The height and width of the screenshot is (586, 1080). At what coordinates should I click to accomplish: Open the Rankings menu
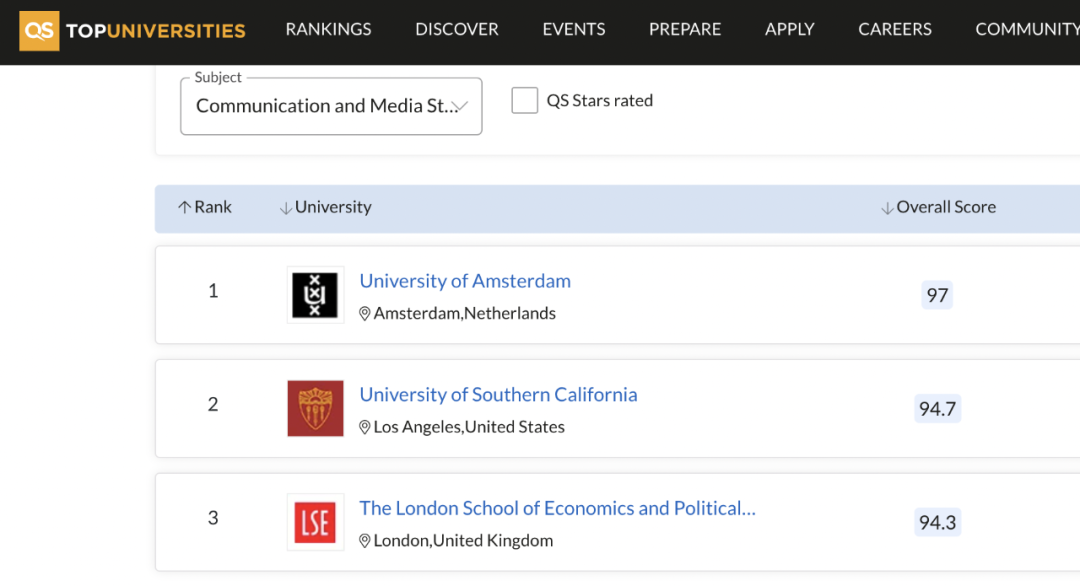coord(329,29)
